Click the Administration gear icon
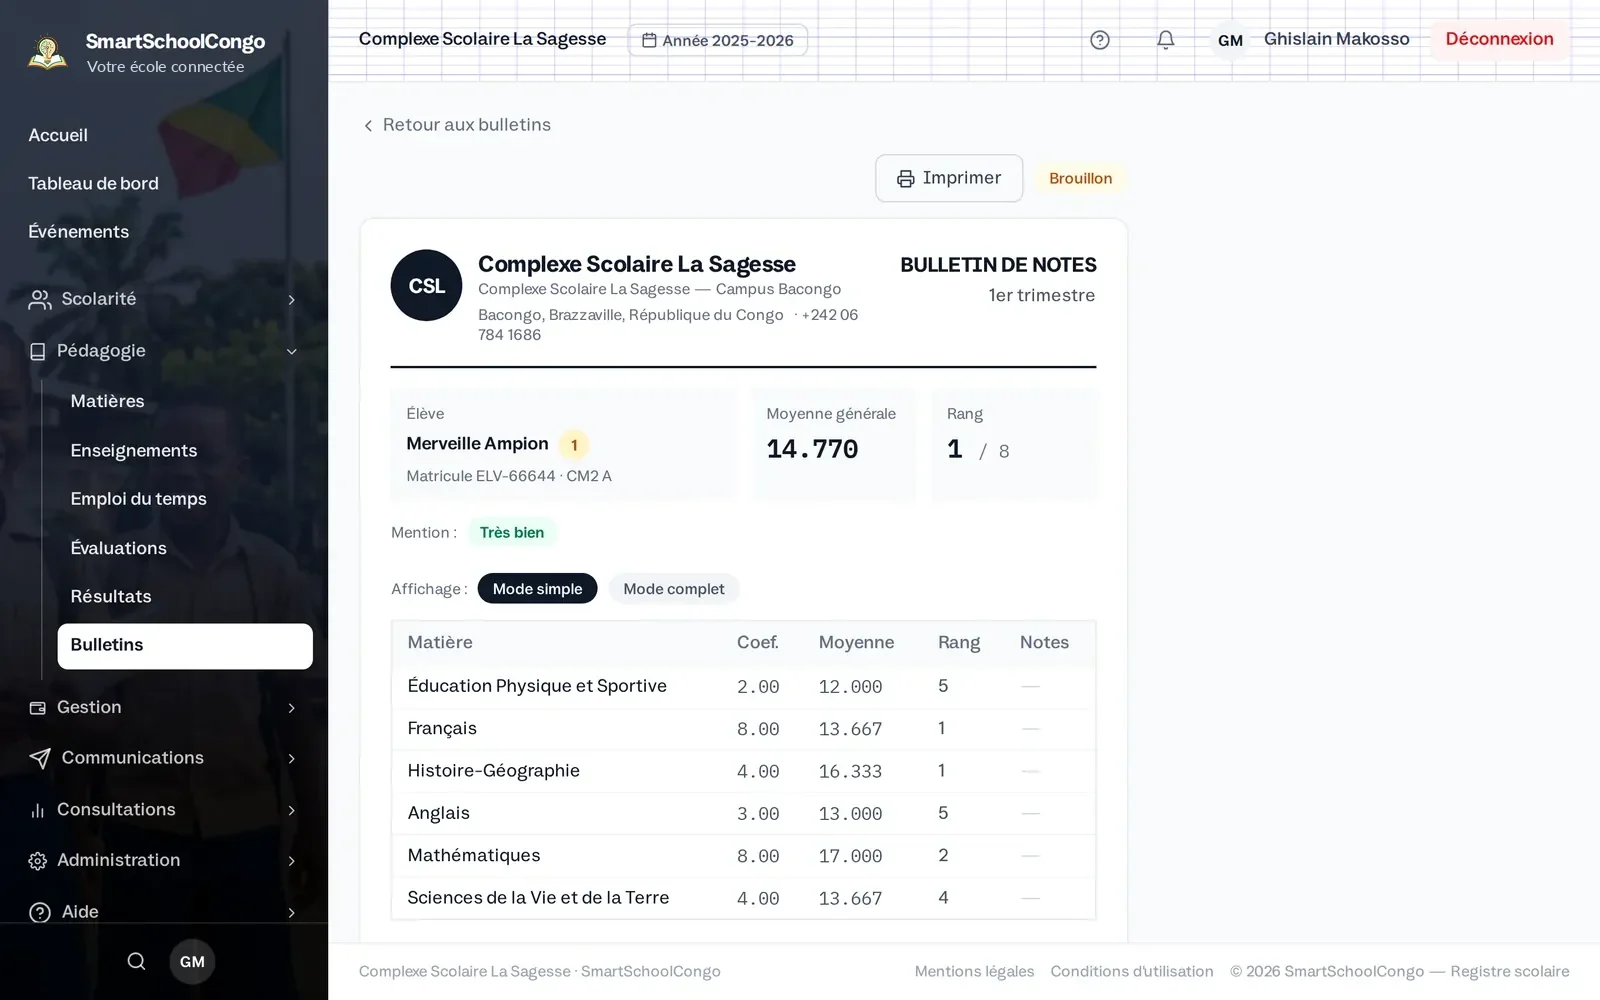 pos(38,861)
